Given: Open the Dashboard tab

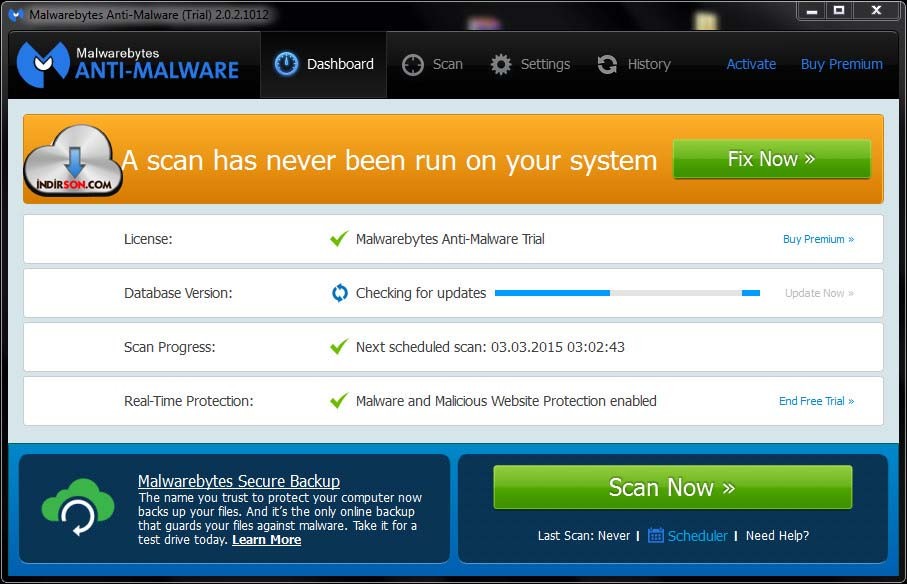Looking at the screenshot, I should (x=323, y=64).
